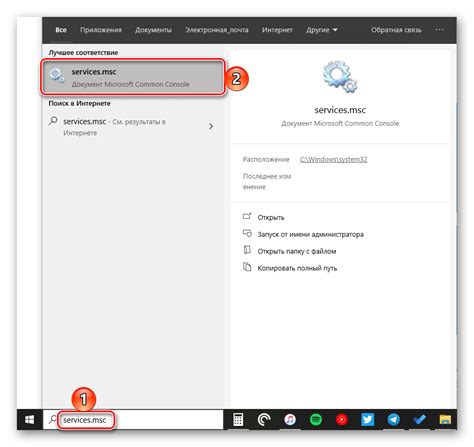Open the three-dots more options menu

pos(439,30)
